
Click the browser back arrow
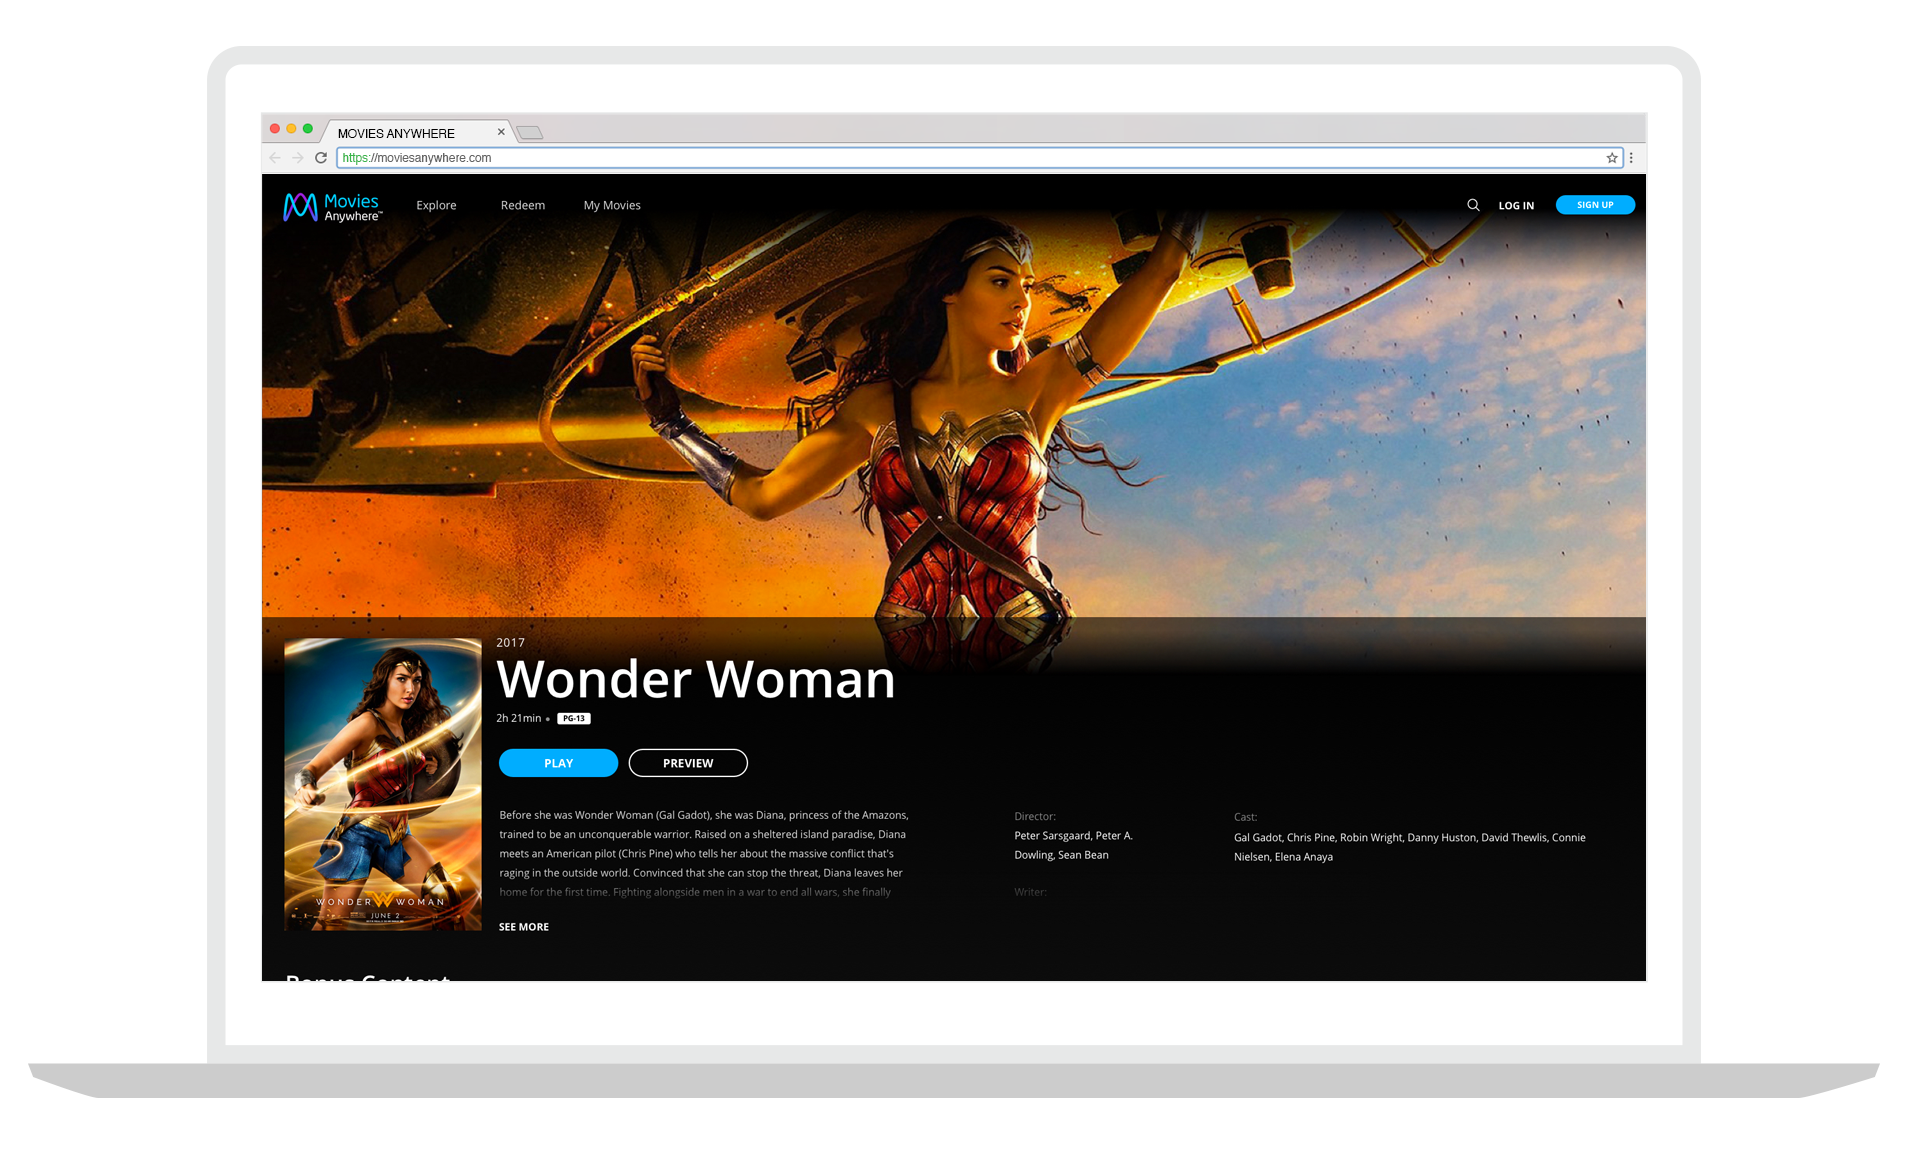[x=275, y=158]
